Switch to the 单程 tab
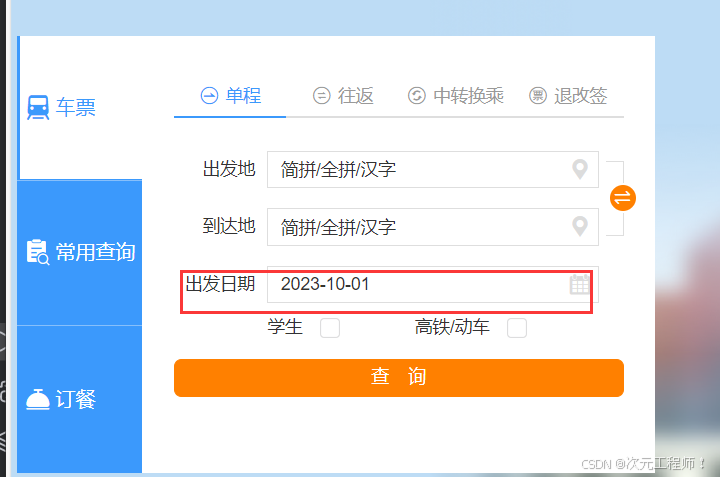 (230, 96)
